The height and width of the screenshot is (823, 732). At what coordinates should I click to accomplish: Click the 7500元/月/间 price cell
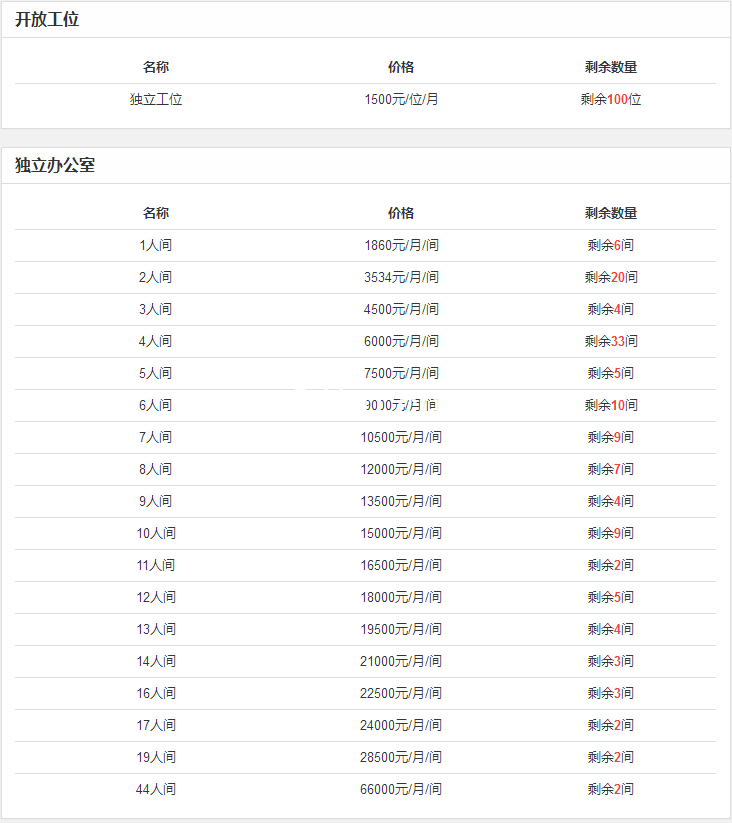coord(401,373)
